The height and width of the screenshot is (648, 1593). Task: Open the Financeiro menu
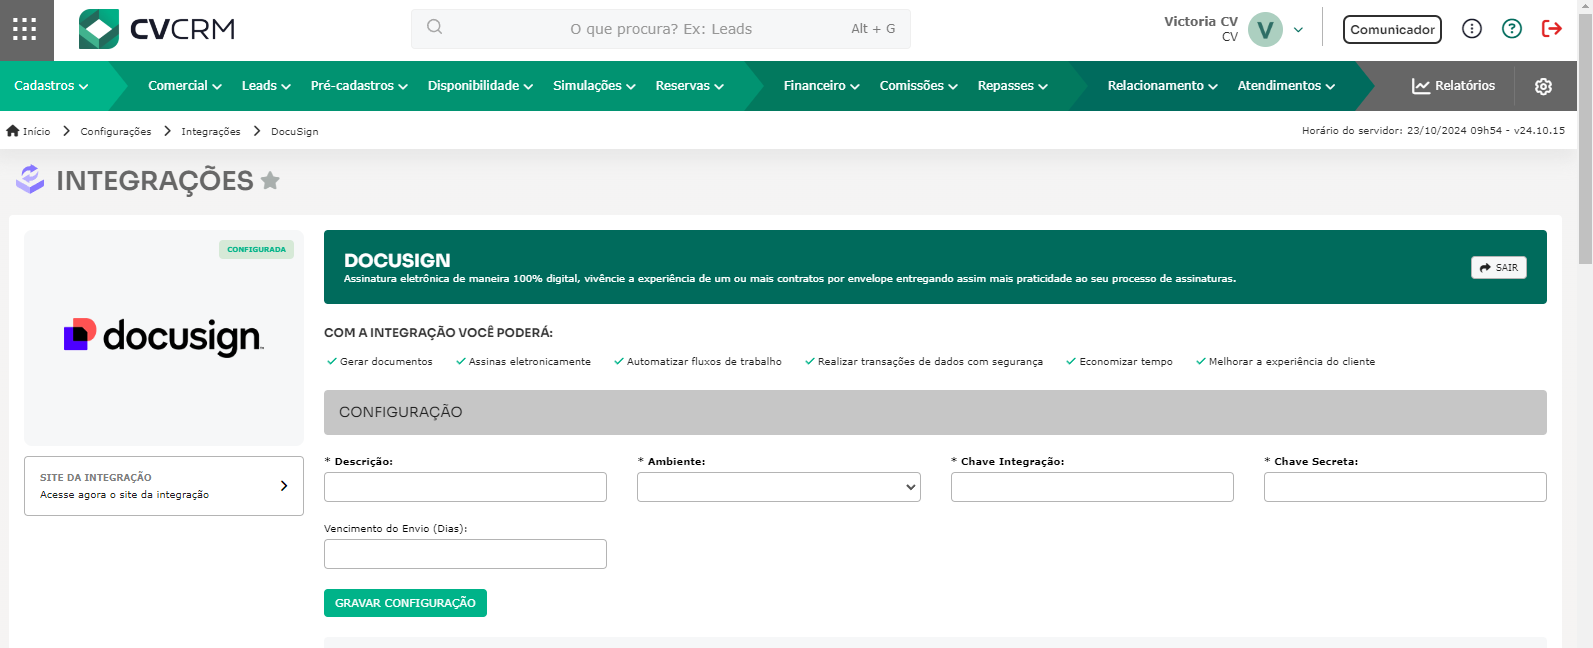821,86
